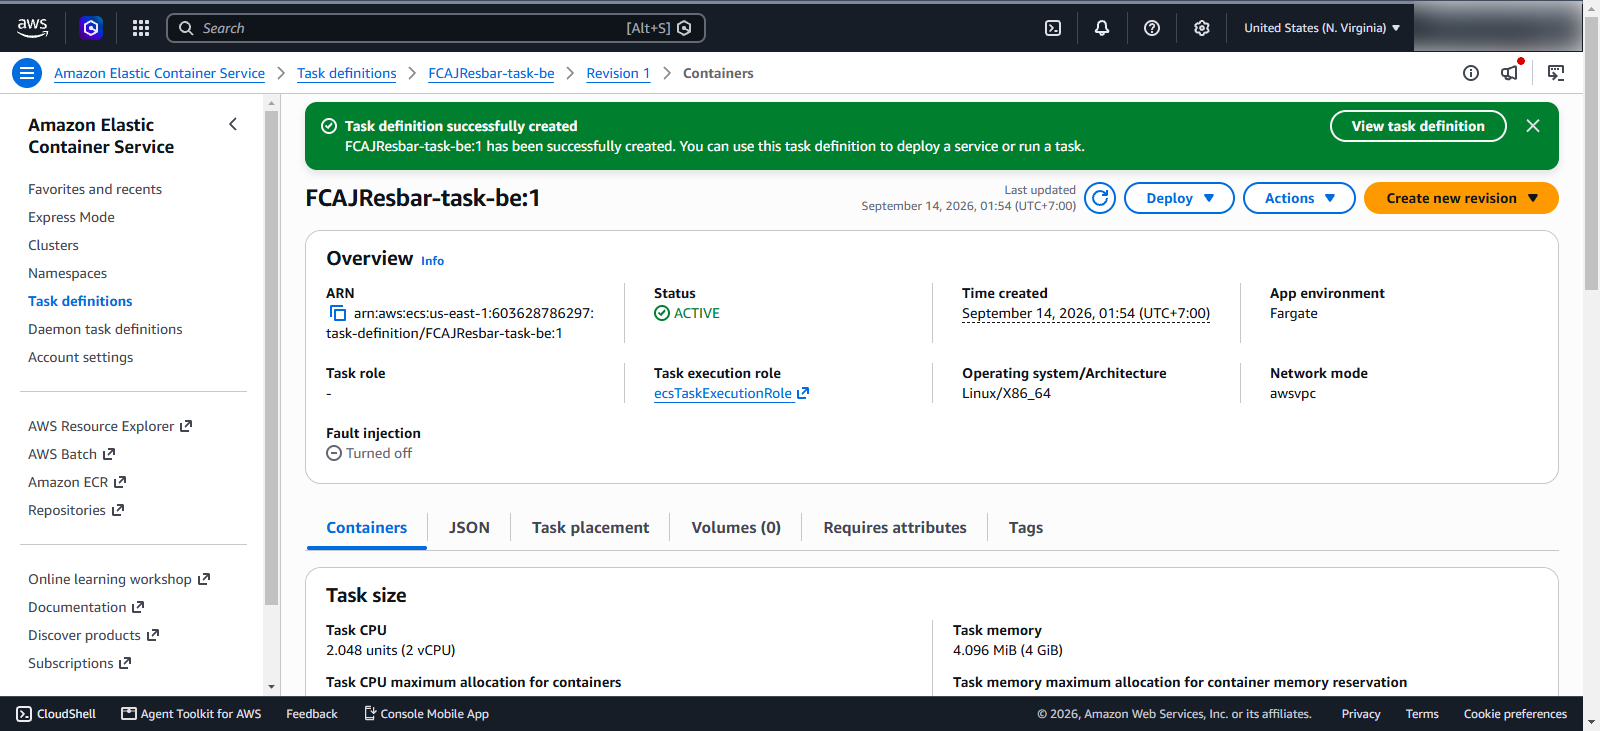
Task: Open Clusters in side navigation
Action: (53, 245)
